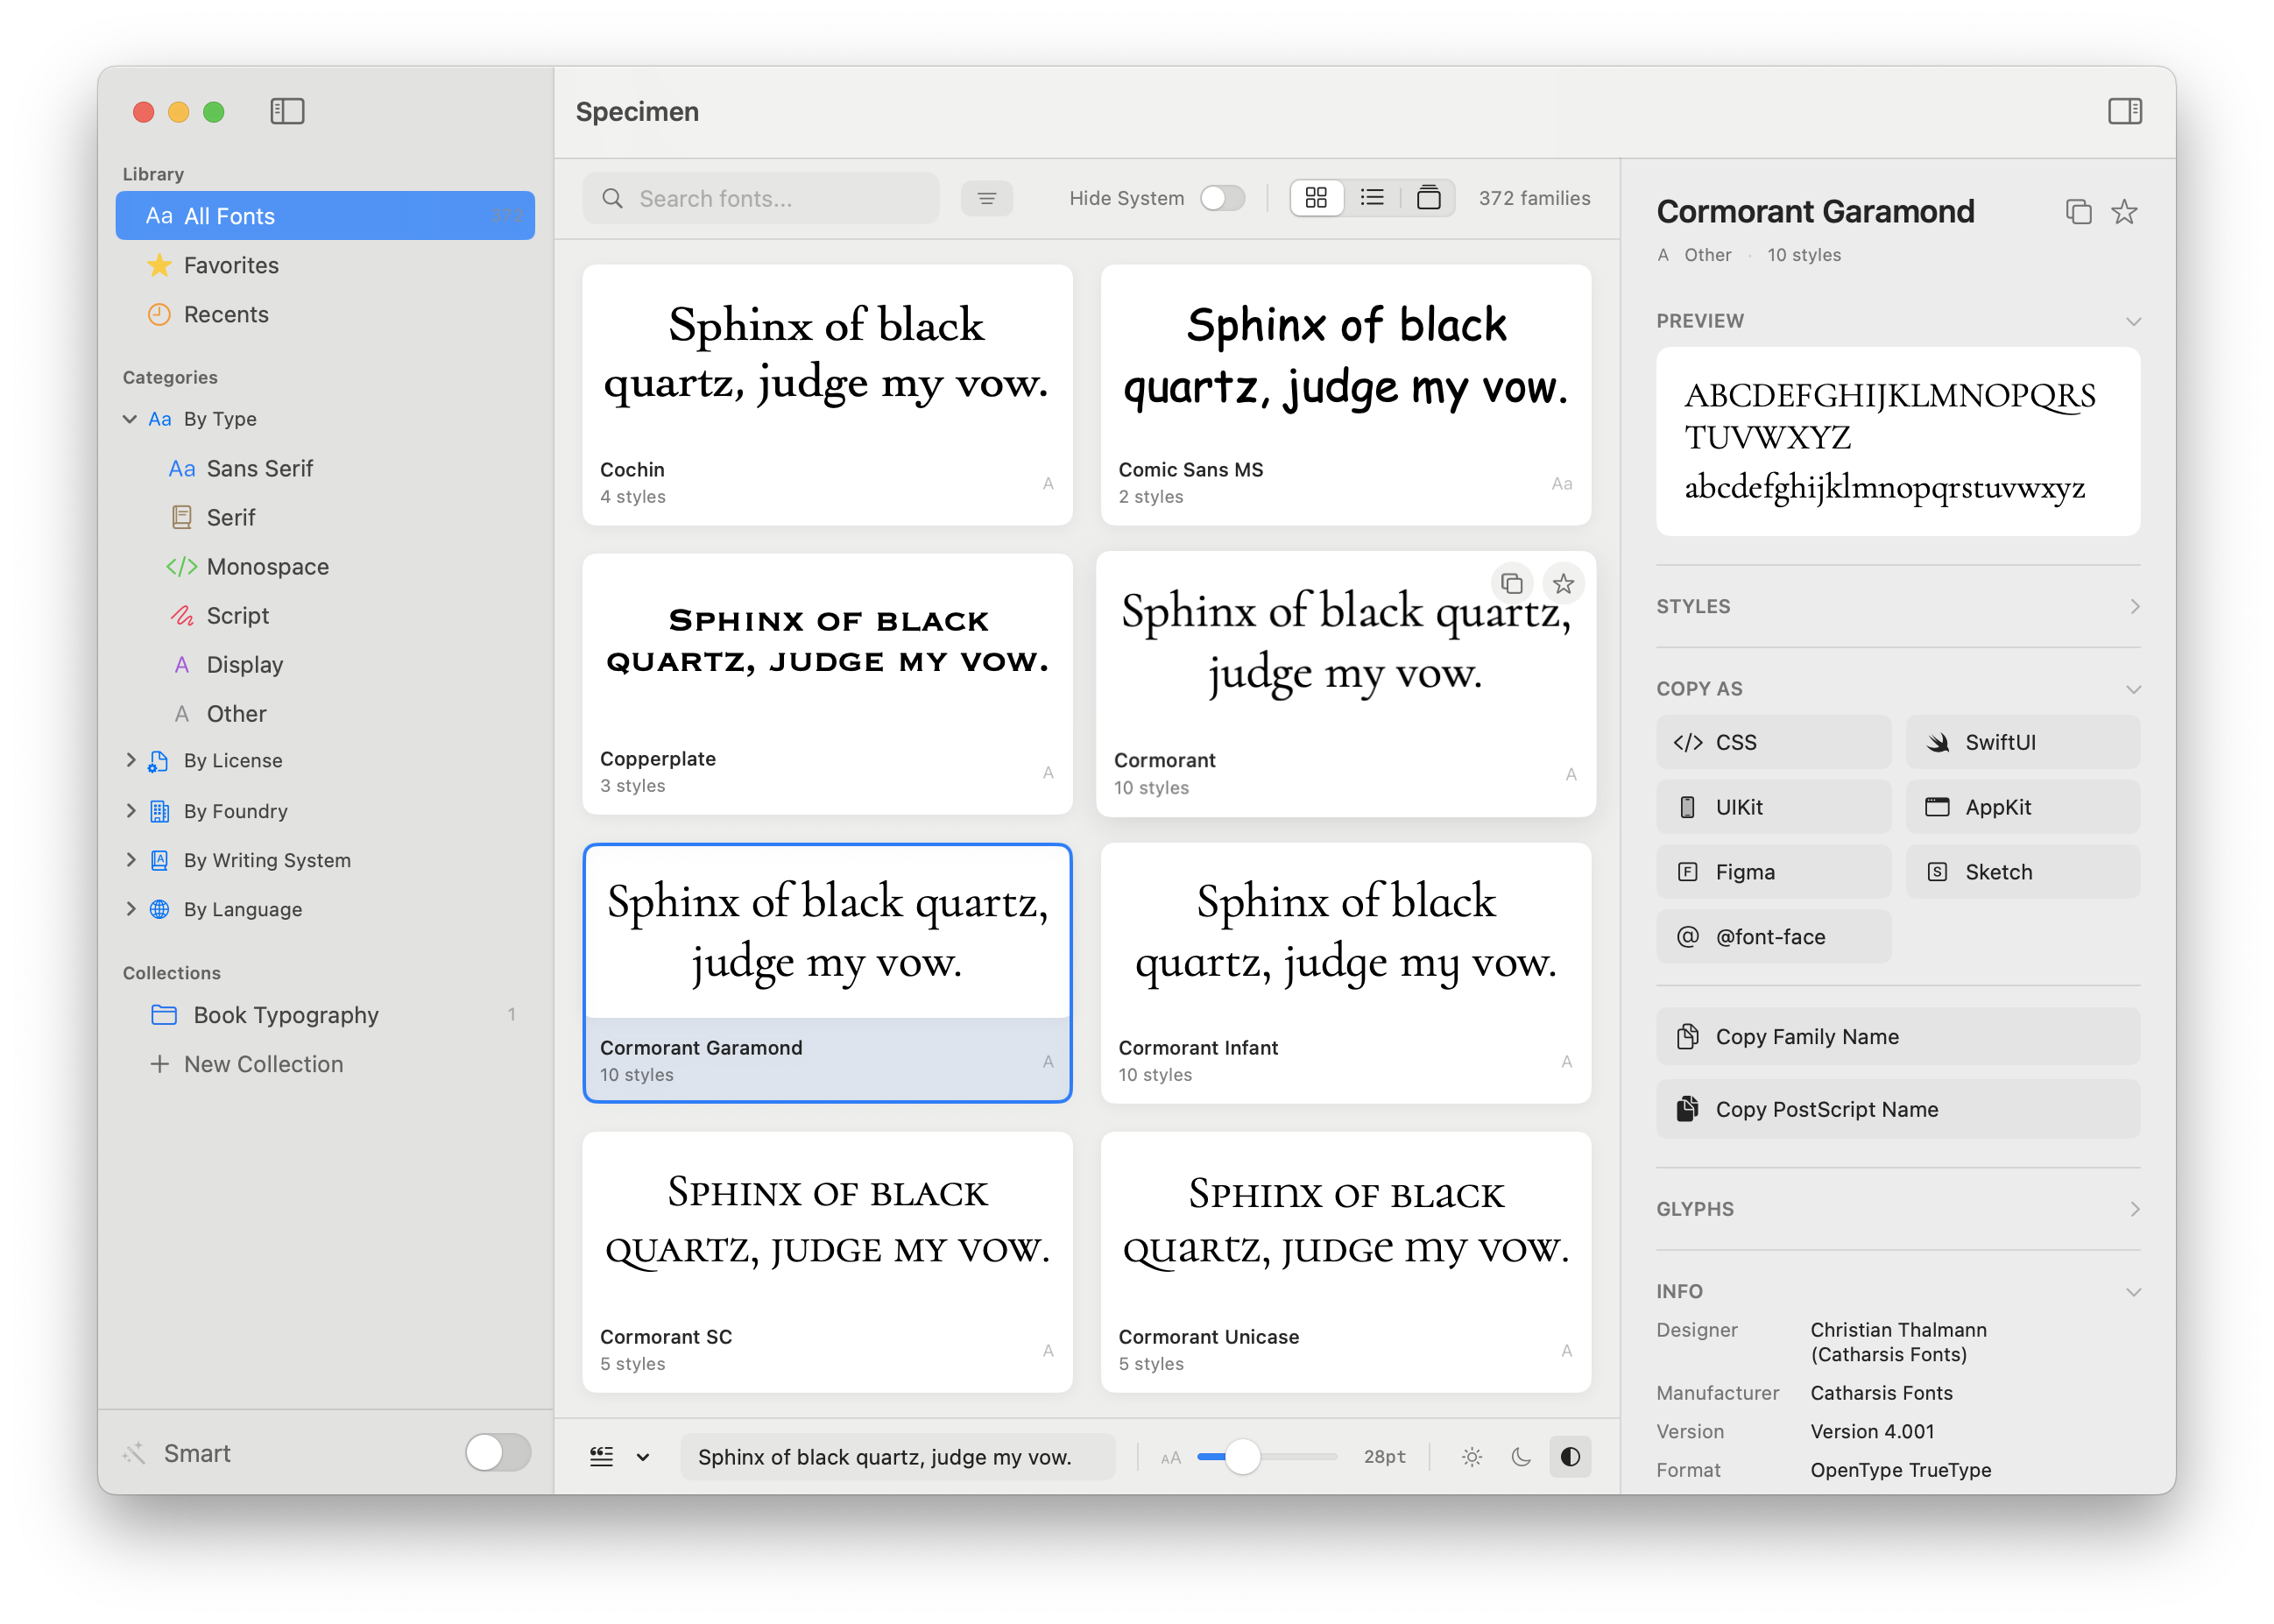Collapse the Preview section
Viewport: 2274px width, 1624px height.
pyautogui.click(x=2134, y=321)
